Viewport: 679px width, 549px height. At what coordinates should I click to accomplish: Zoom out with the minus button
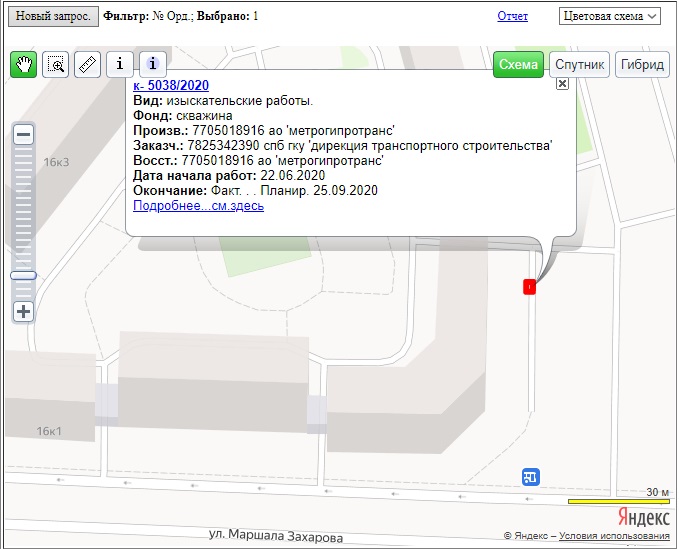24,134
